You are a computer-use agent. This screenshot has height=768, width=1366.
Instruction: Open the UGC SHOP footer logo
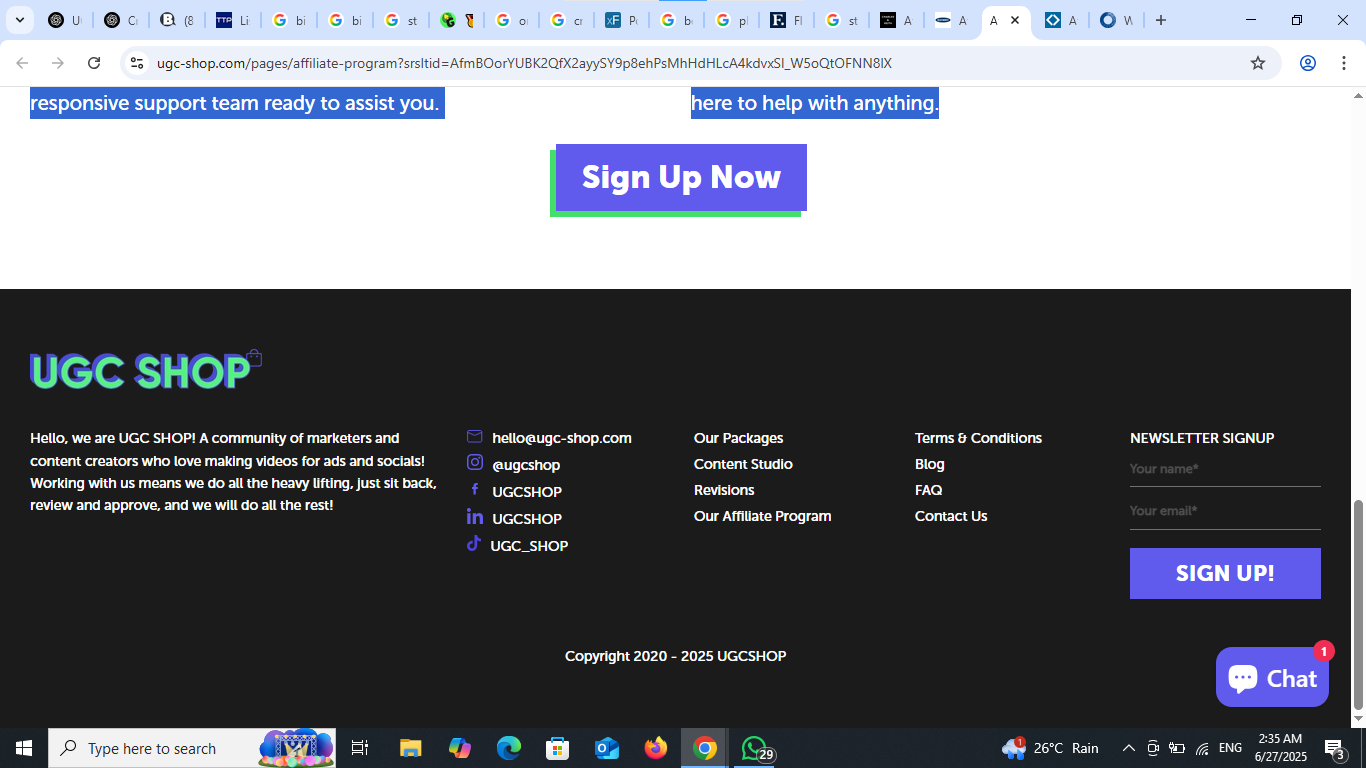click(146, 370)
